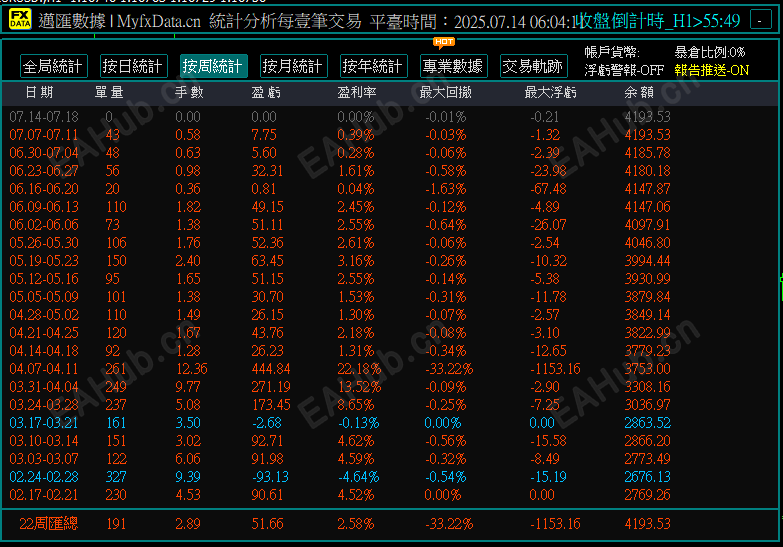The width and height of the screenshot is (783, 547).
Task: Open the 專業數據 tab
Action: [x=454, y=66]
